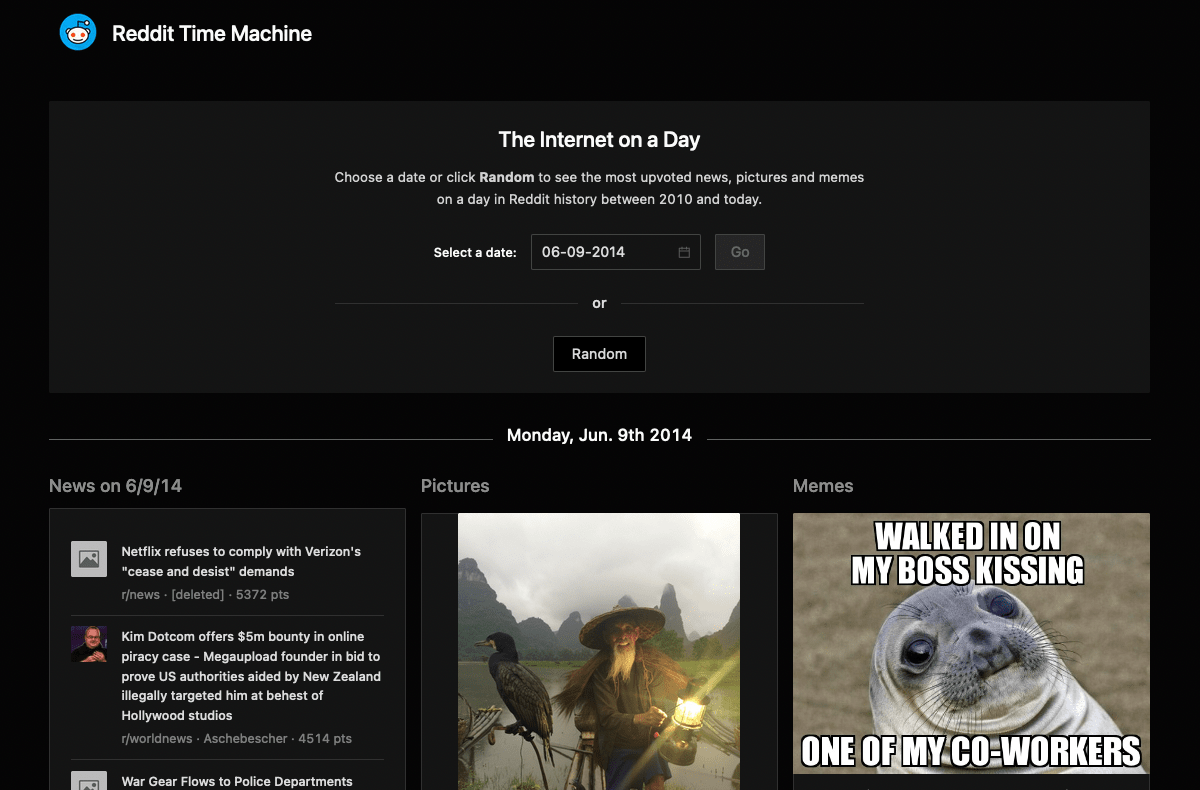Click the Kim Dotcom article thumbnail icon

88,644
